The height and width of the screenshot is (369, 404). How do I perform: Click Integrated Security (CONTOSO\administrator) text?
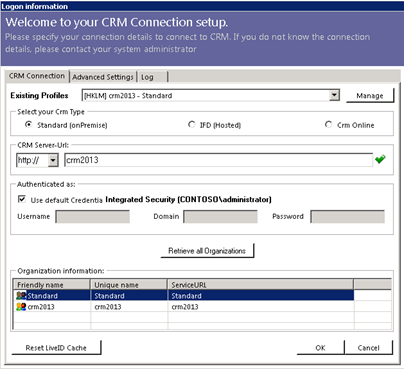coord(188,199)
